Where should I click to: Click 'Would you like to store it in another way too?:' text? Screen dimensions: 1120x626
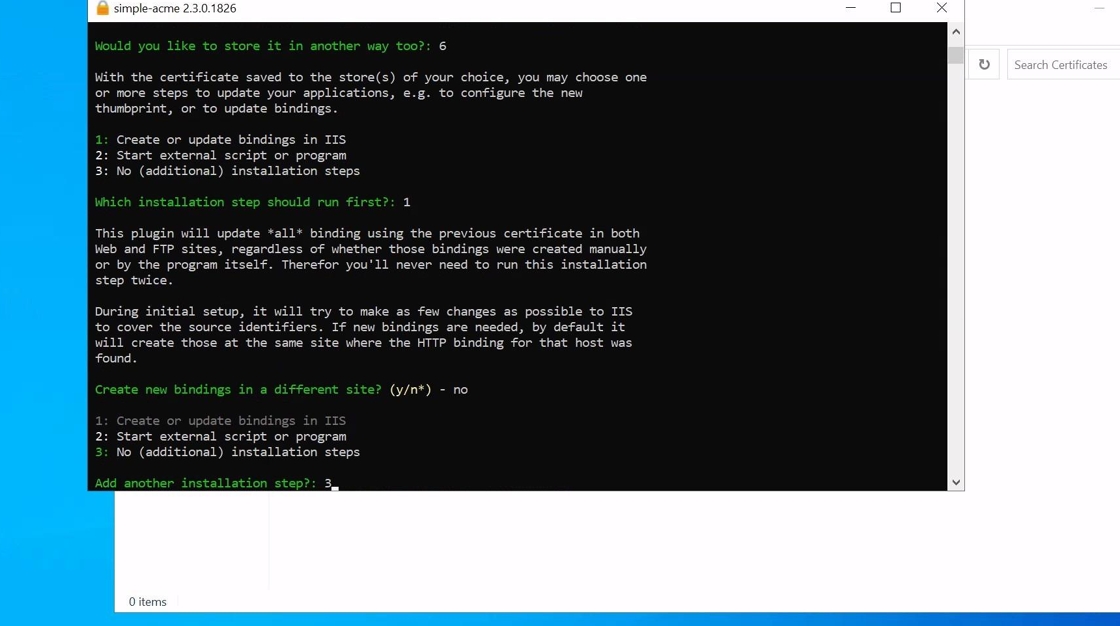[x=263, y=46]
